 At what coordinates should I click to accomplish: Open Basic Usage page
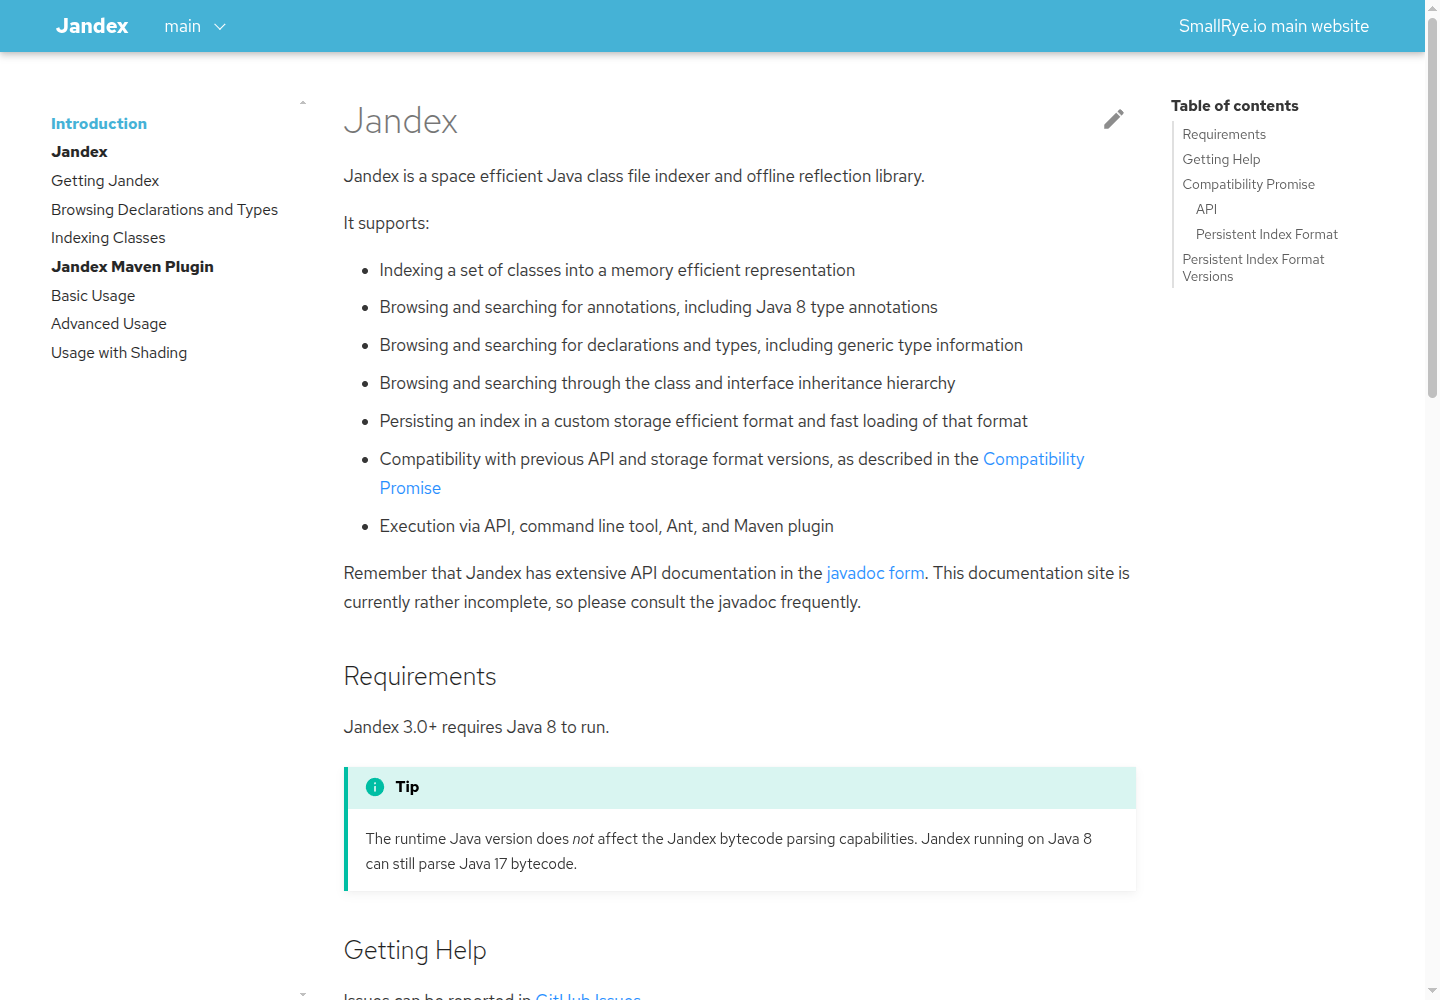[x=93, y=296]
